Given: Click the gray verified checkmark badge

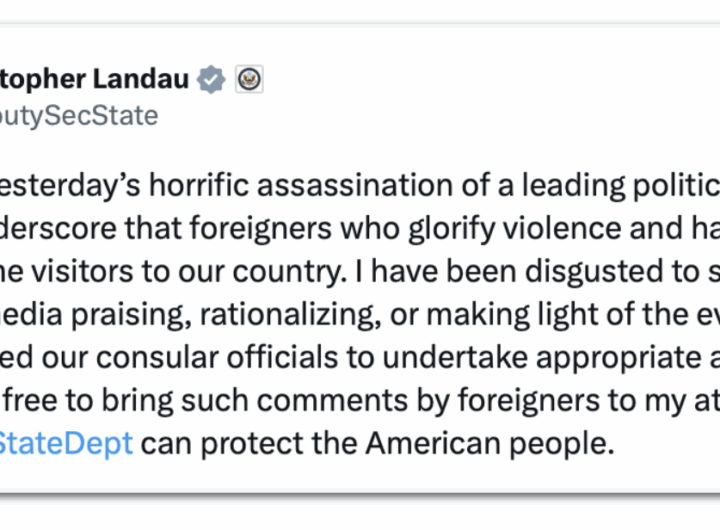Looking at the screenshot, I should coord(211,80).
